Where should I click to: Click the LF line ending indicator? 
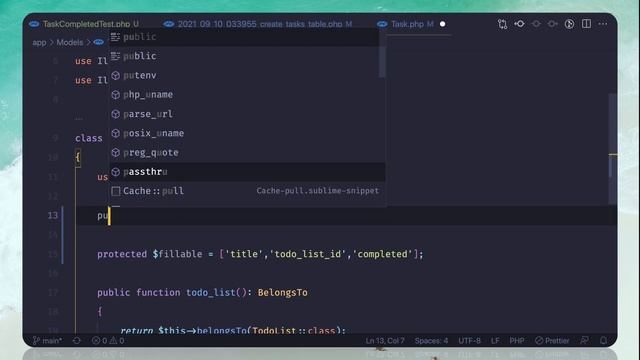click(x=495, y=340)
